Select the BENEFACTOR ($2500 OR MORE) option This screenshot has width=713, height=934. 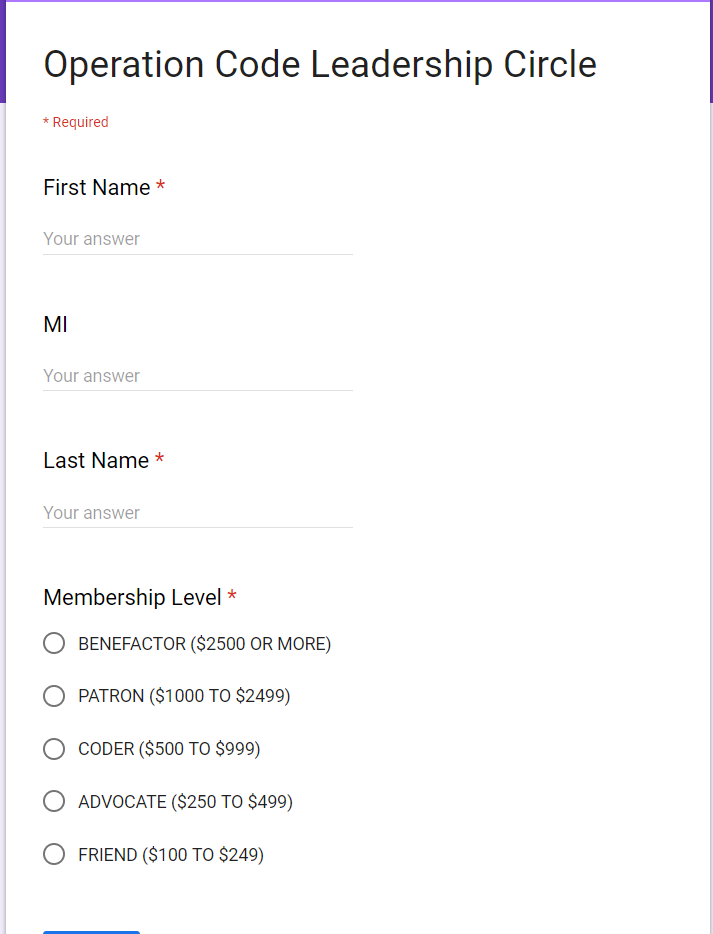click(x=54, y=643)
